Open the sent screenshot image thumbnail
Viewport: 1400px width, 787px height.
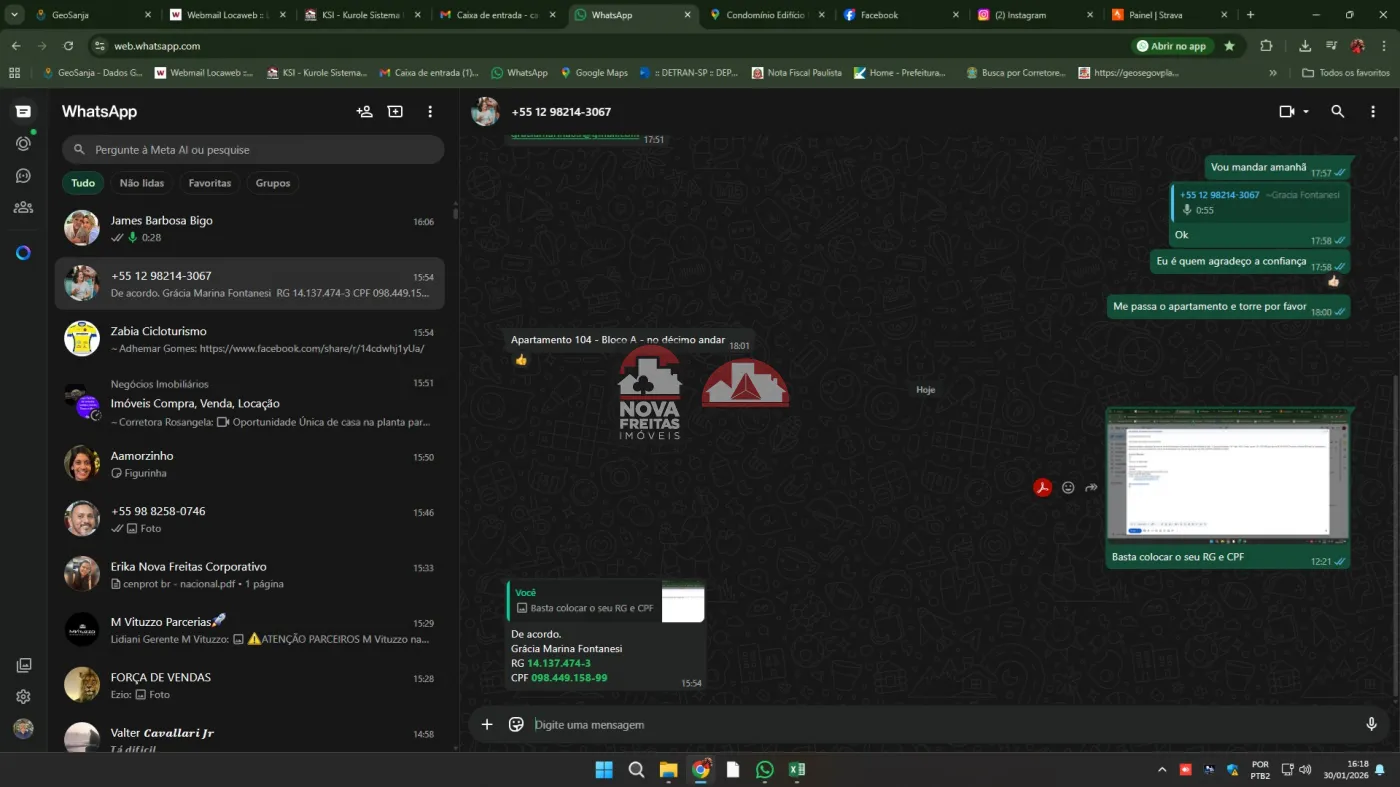coord(1228,476)
